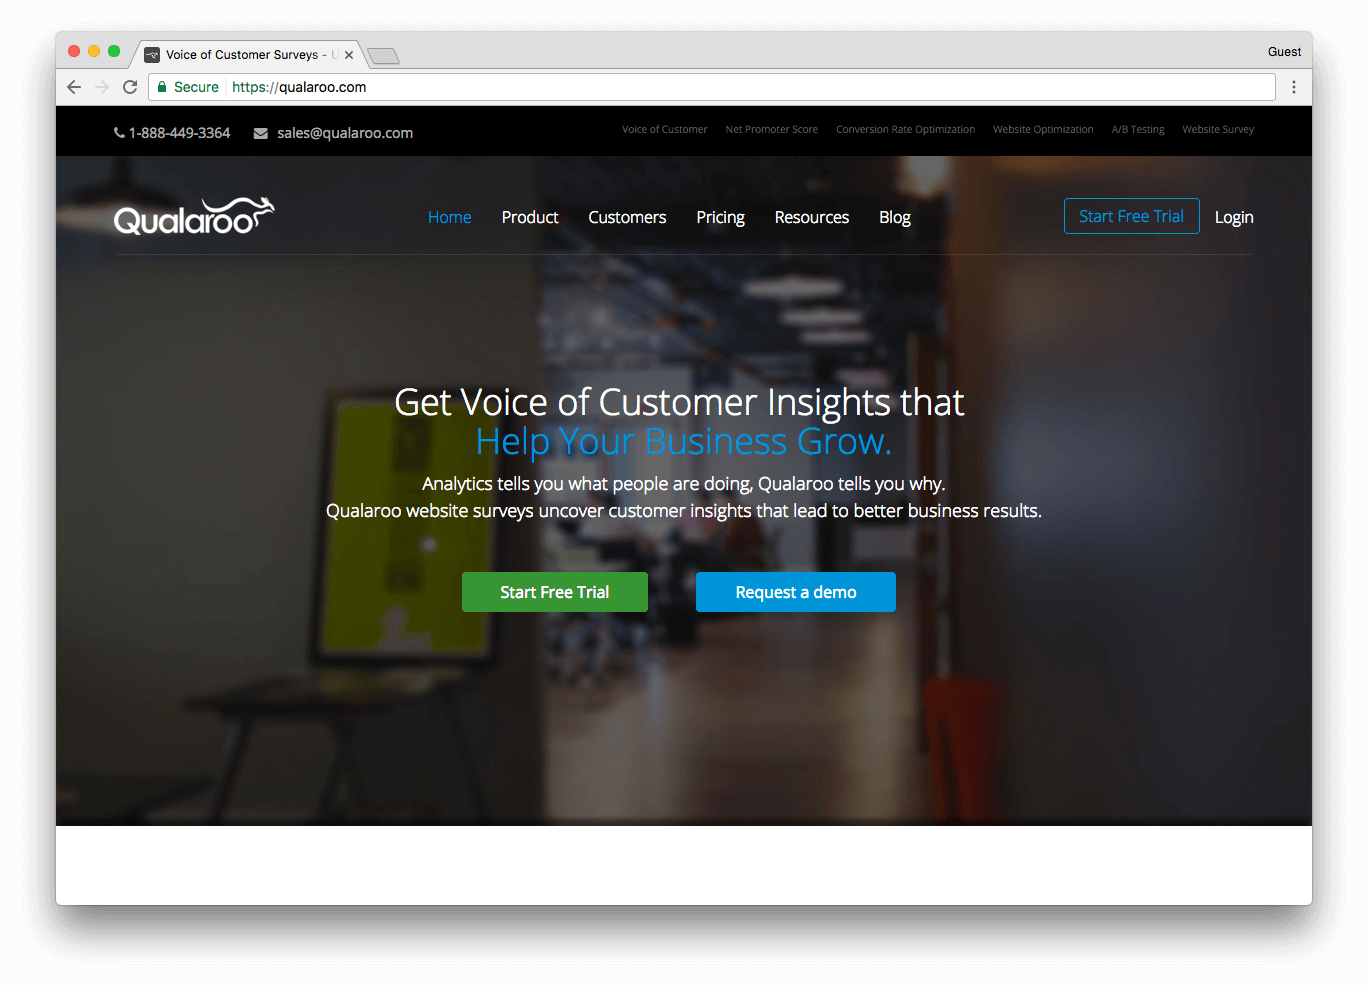The image size is (1368, 985).
Task: Close the Voice of Customer Surveys tab
Action: tap(349, 55)
